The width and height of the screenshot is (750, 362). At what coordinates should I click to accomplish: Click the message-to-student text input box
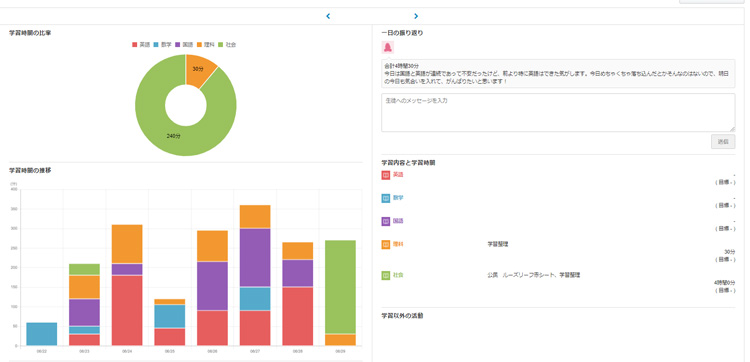point(558,112)
